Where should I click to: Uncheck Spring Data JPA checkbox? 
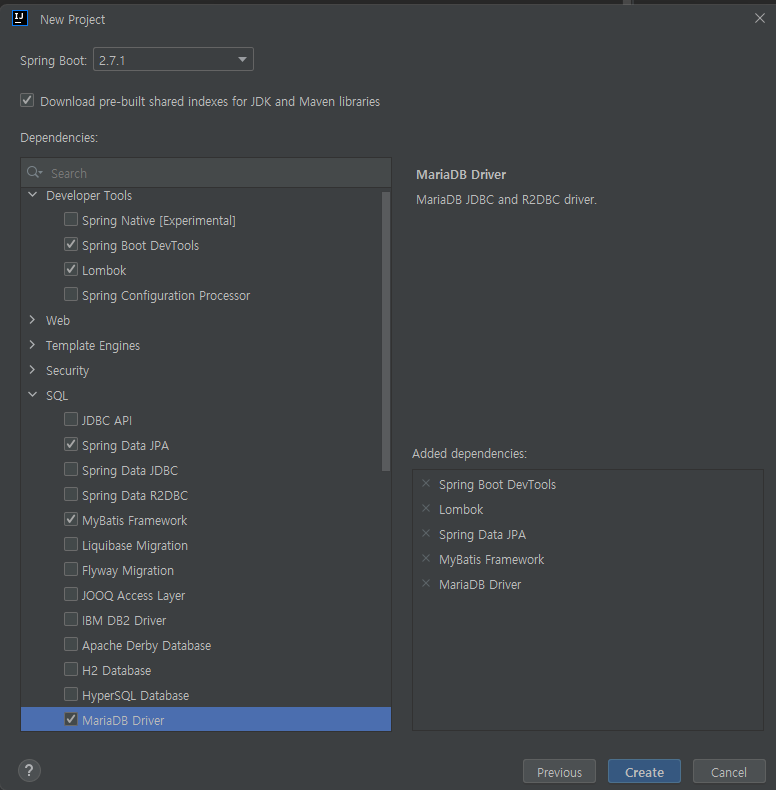tap(71, 444)
